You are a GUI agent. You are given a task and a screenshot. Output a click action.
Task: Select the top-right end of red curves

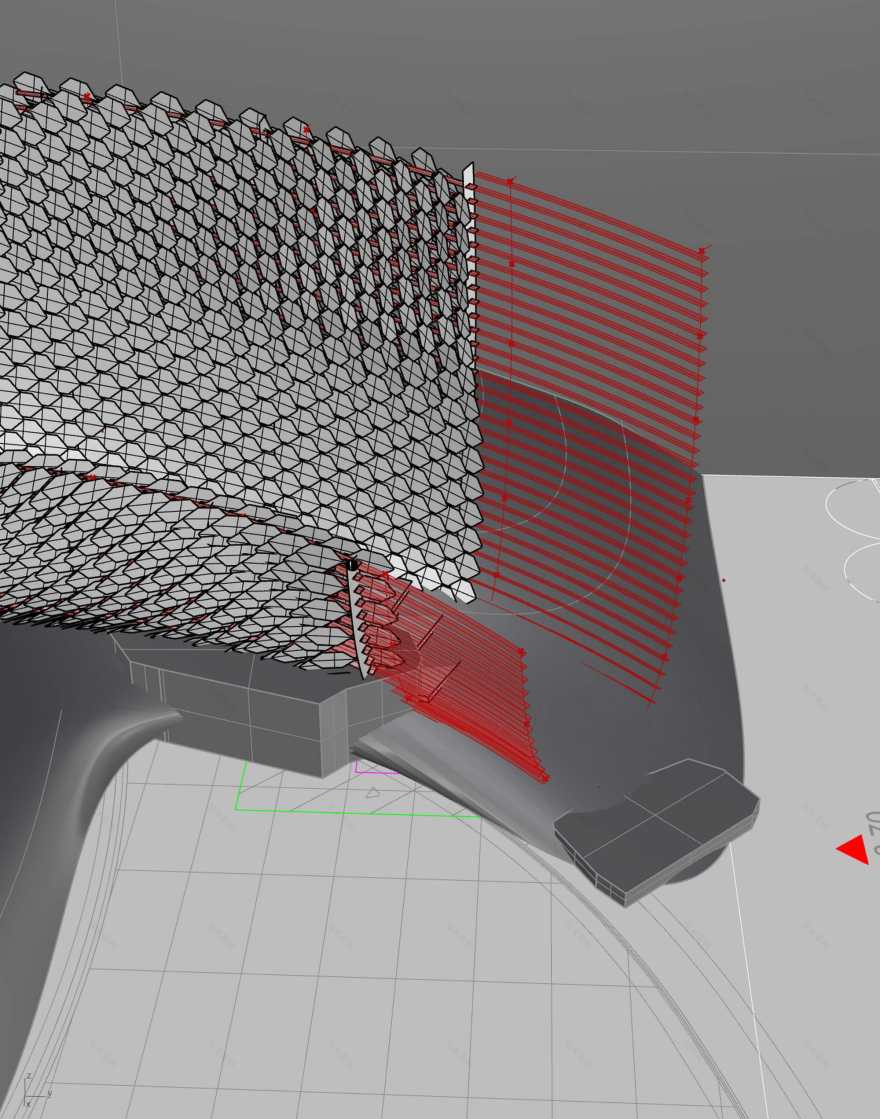(x=702, y=250)
